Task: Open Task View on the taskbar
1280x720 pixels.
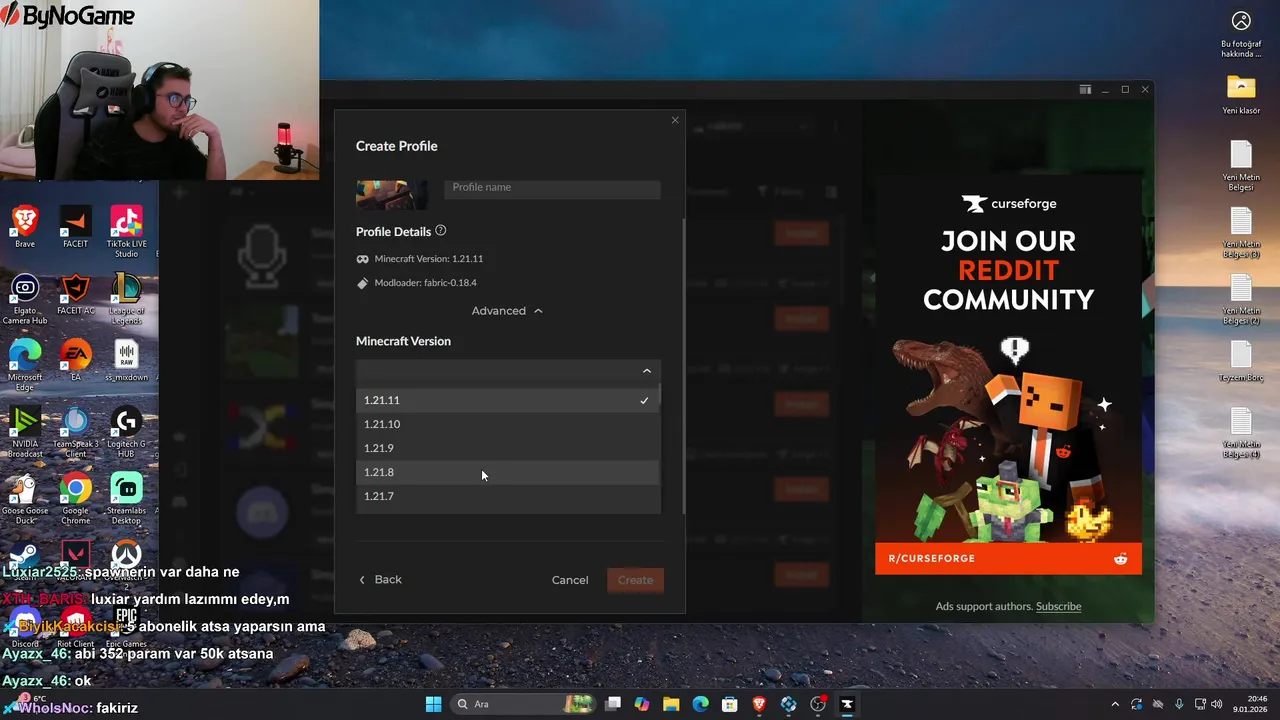Action: click(613, 704)
